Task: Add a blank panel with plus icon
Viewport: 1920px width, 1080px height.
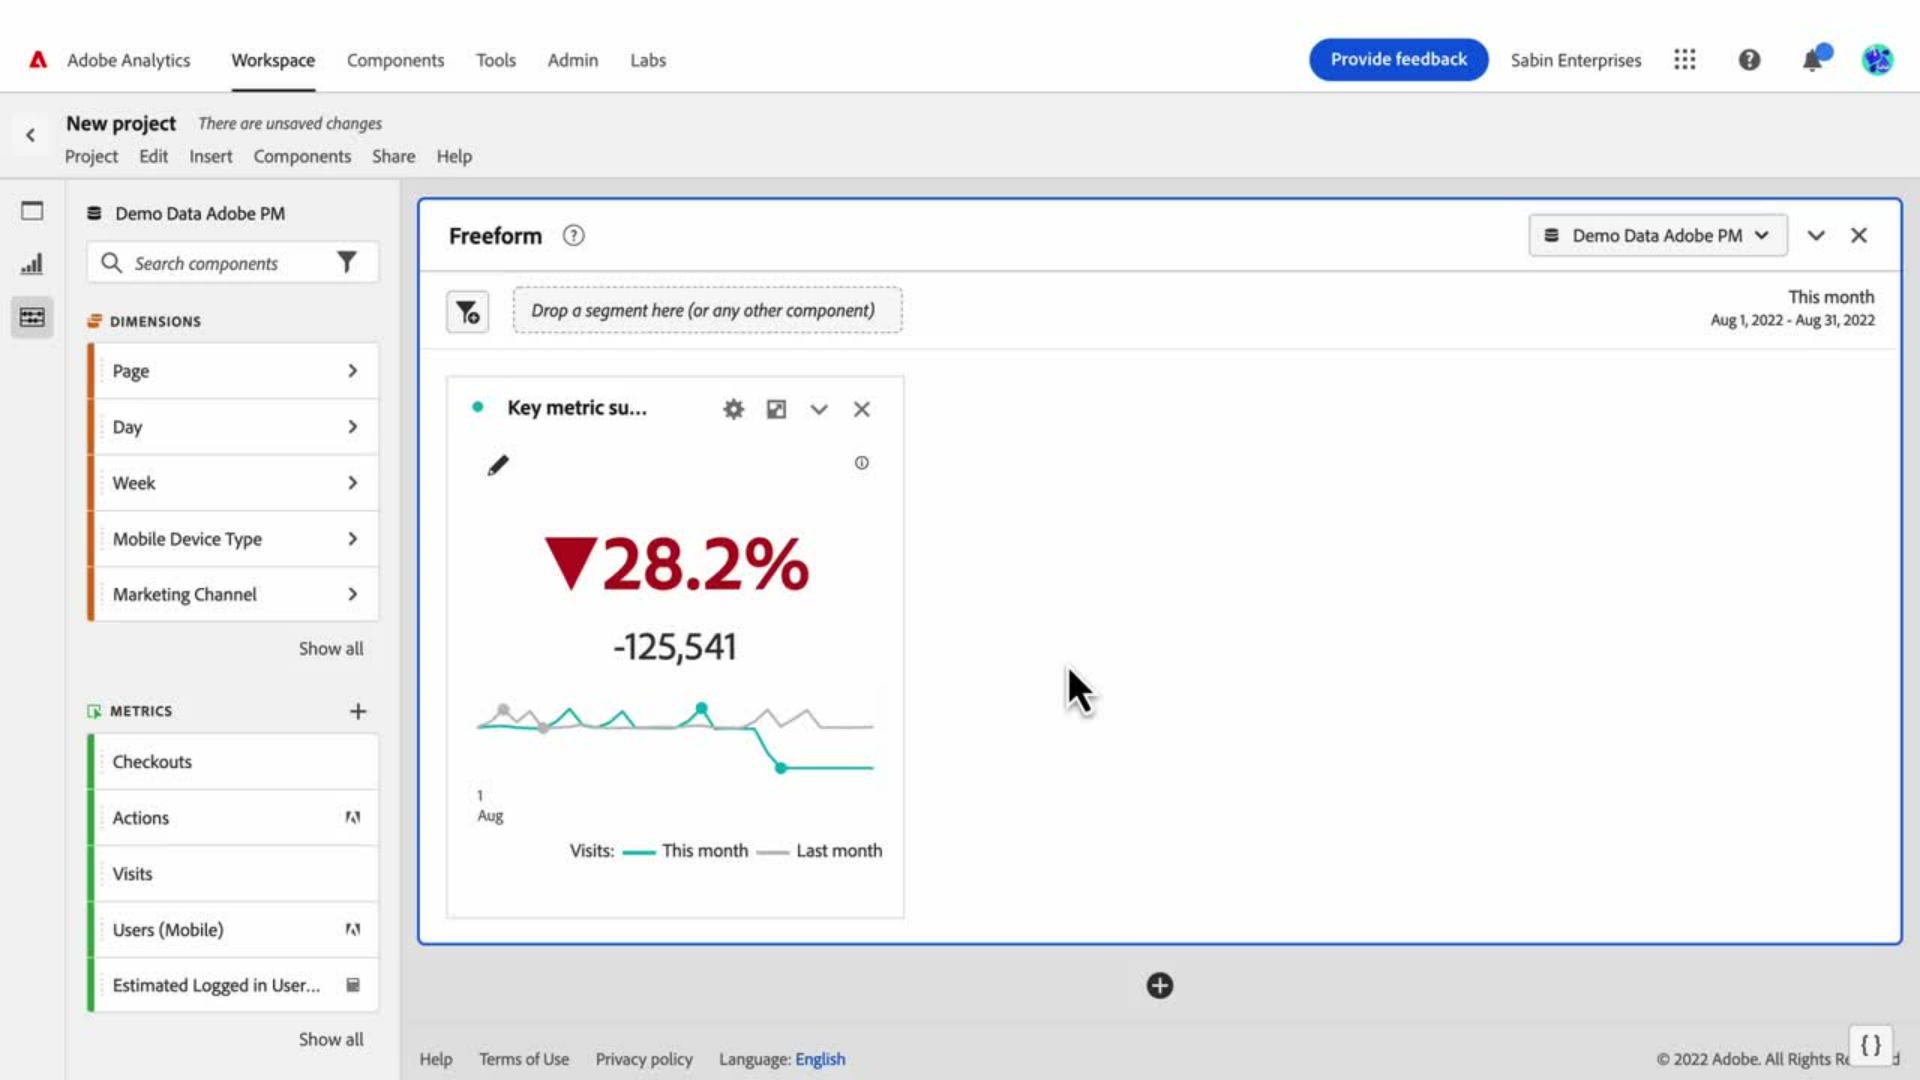Action: point(1159,986)
